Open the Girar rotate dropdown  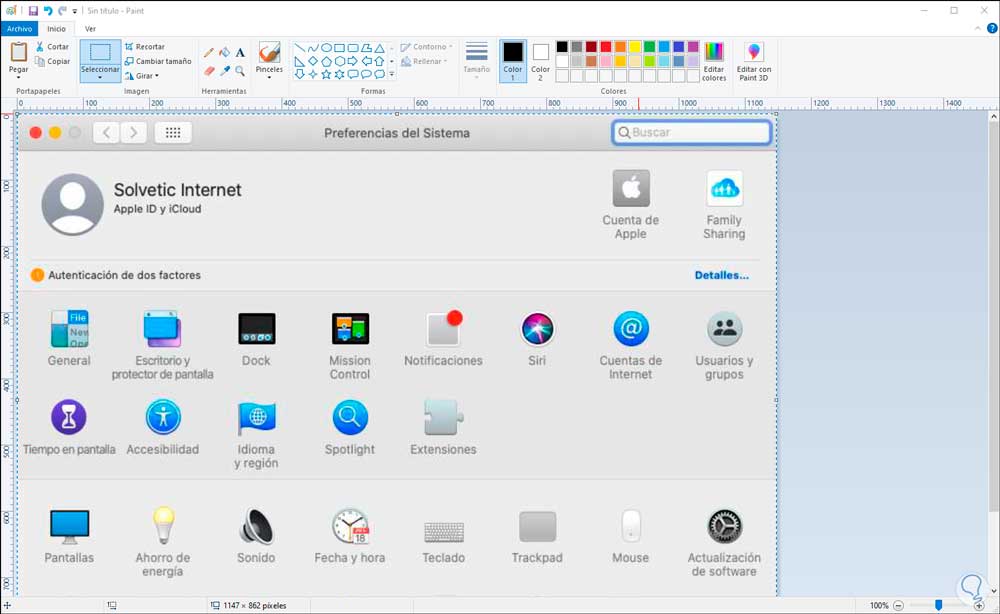point(142,76)
